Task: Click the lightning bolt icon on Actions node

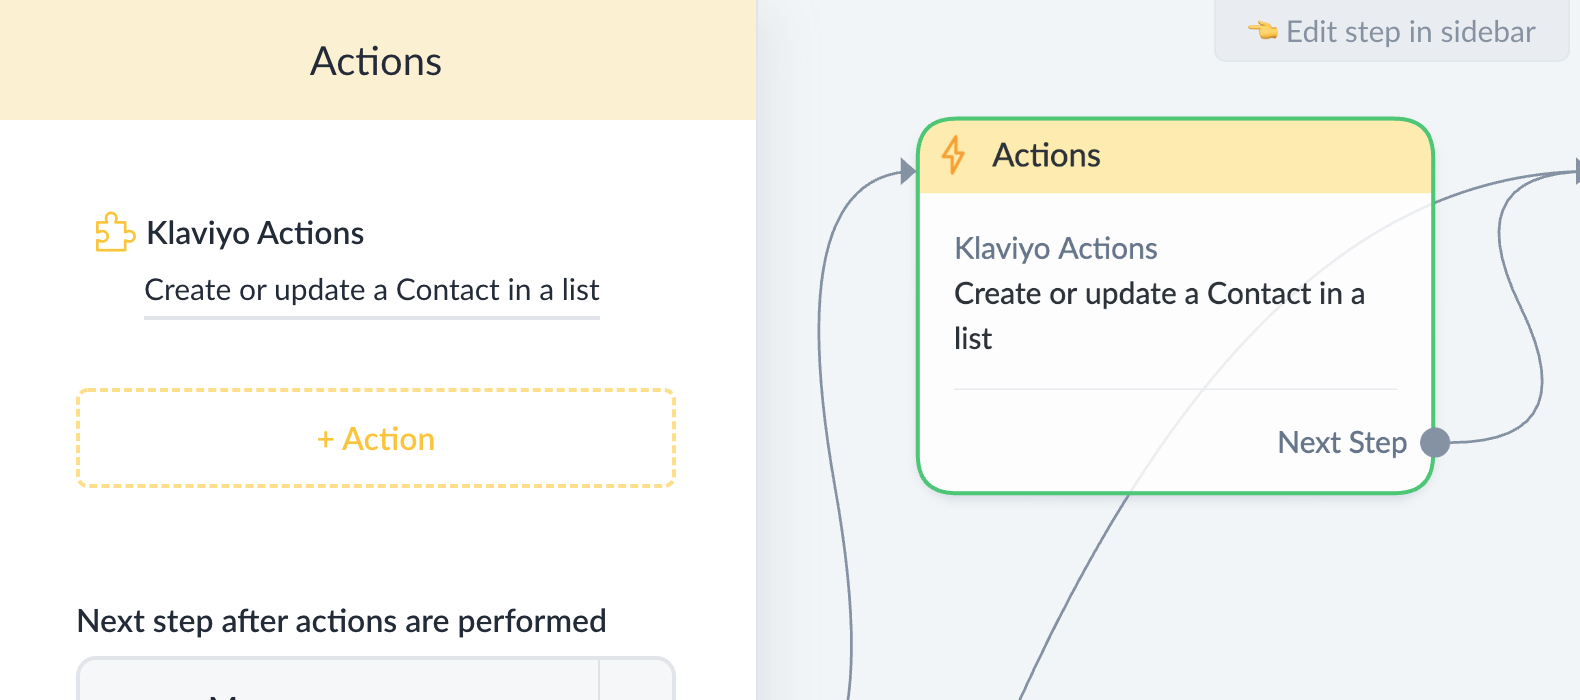Action: (953, 156)
